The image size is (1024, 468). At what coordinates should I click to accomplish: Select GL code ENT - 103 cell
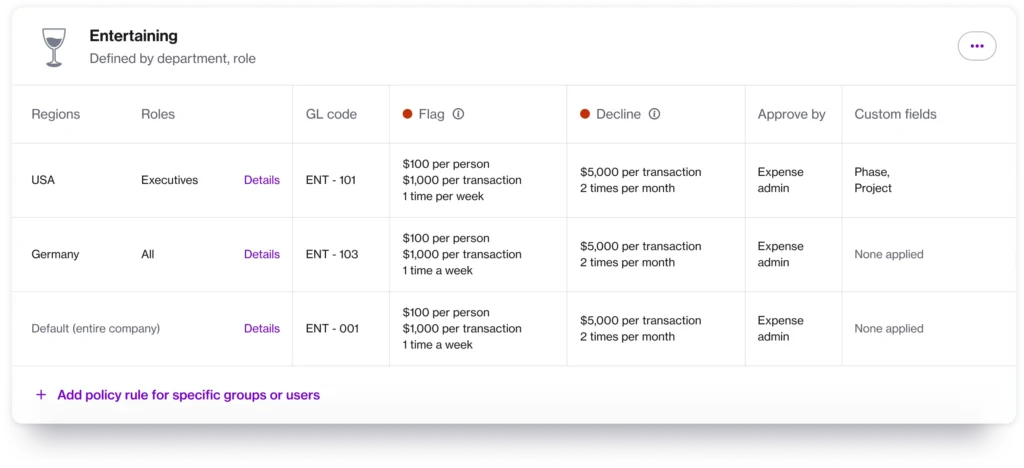pyautogui.click(x=332, y=254)
